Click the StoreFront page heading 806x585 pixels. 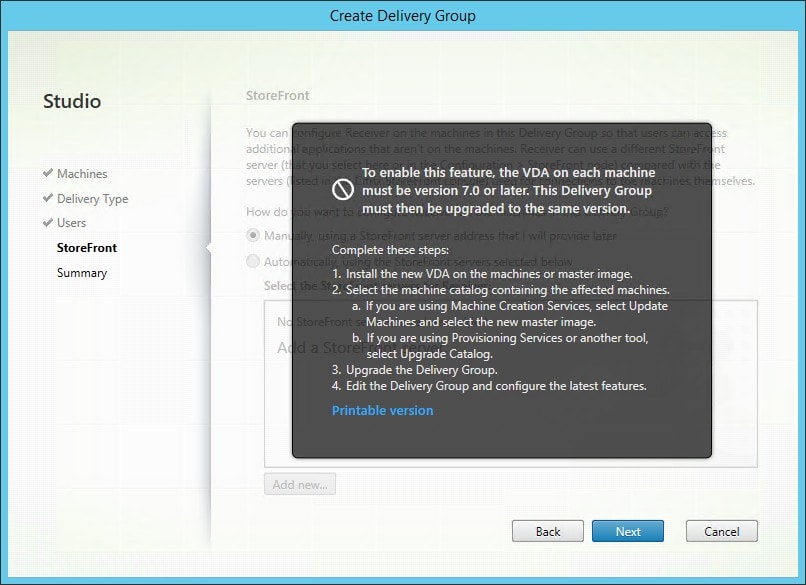pos(278,96)
